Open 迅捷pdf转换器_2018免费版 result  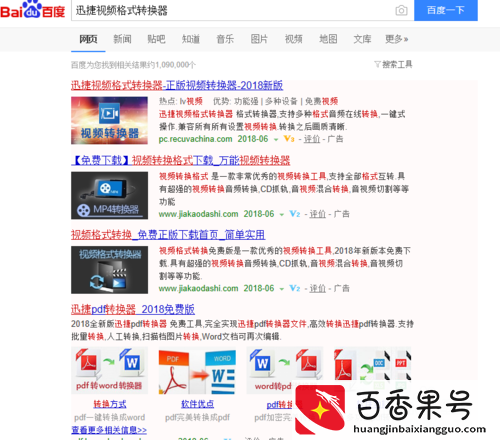click(133, 310)
